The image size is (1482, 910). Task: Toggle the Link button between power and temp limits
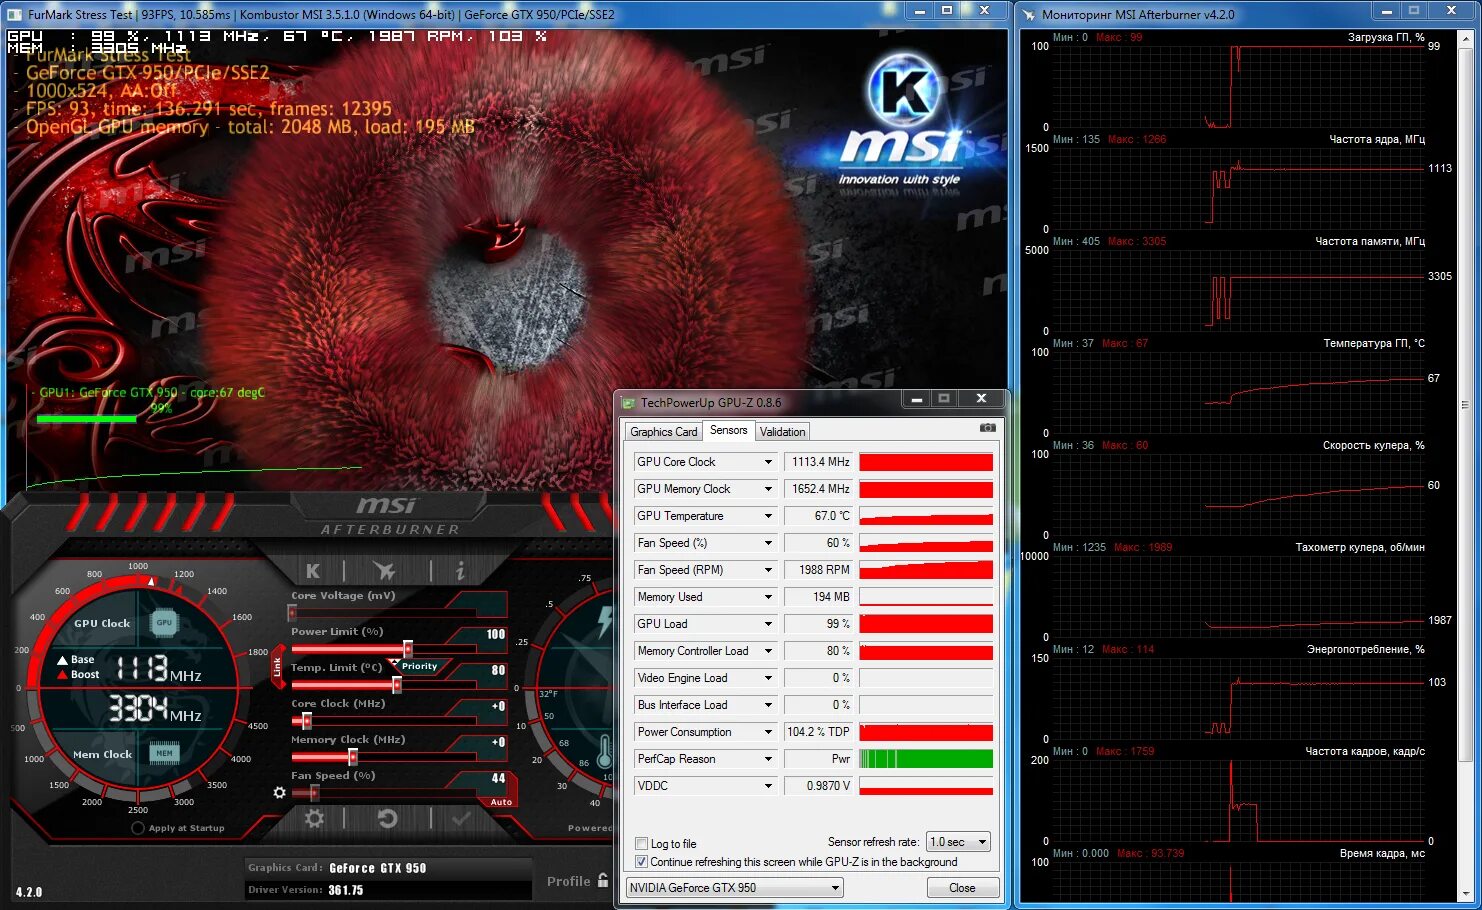pyautogui.click(x=278, y=667)
